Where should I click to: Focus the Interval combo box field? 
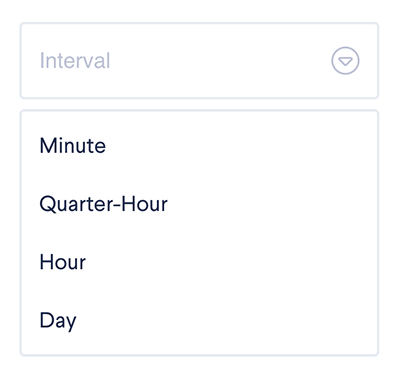(199, 60)
